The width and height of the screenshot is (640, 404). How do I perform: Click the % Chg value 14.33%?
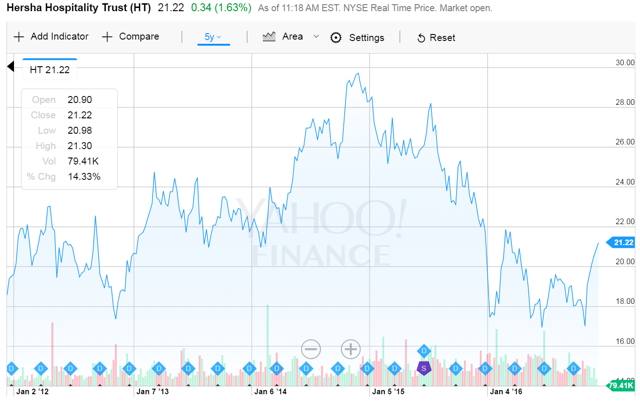click(84, 177)
